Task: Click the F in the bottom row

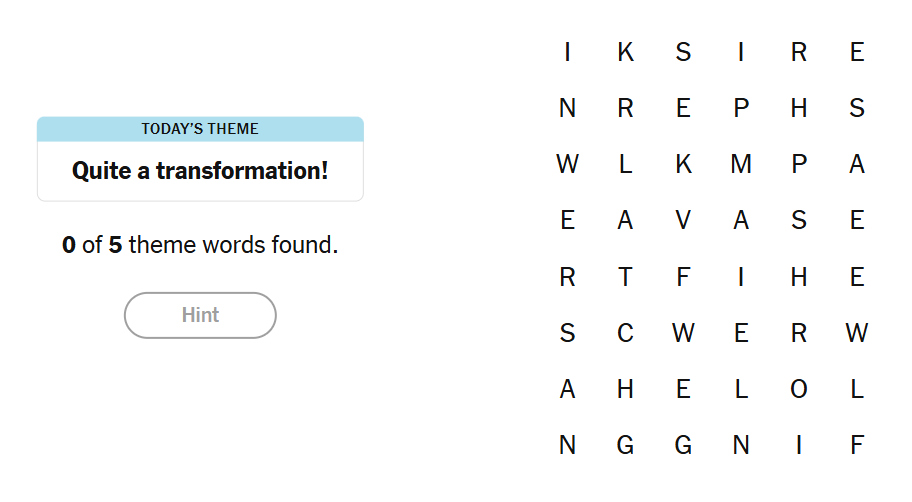Action: 857,445
